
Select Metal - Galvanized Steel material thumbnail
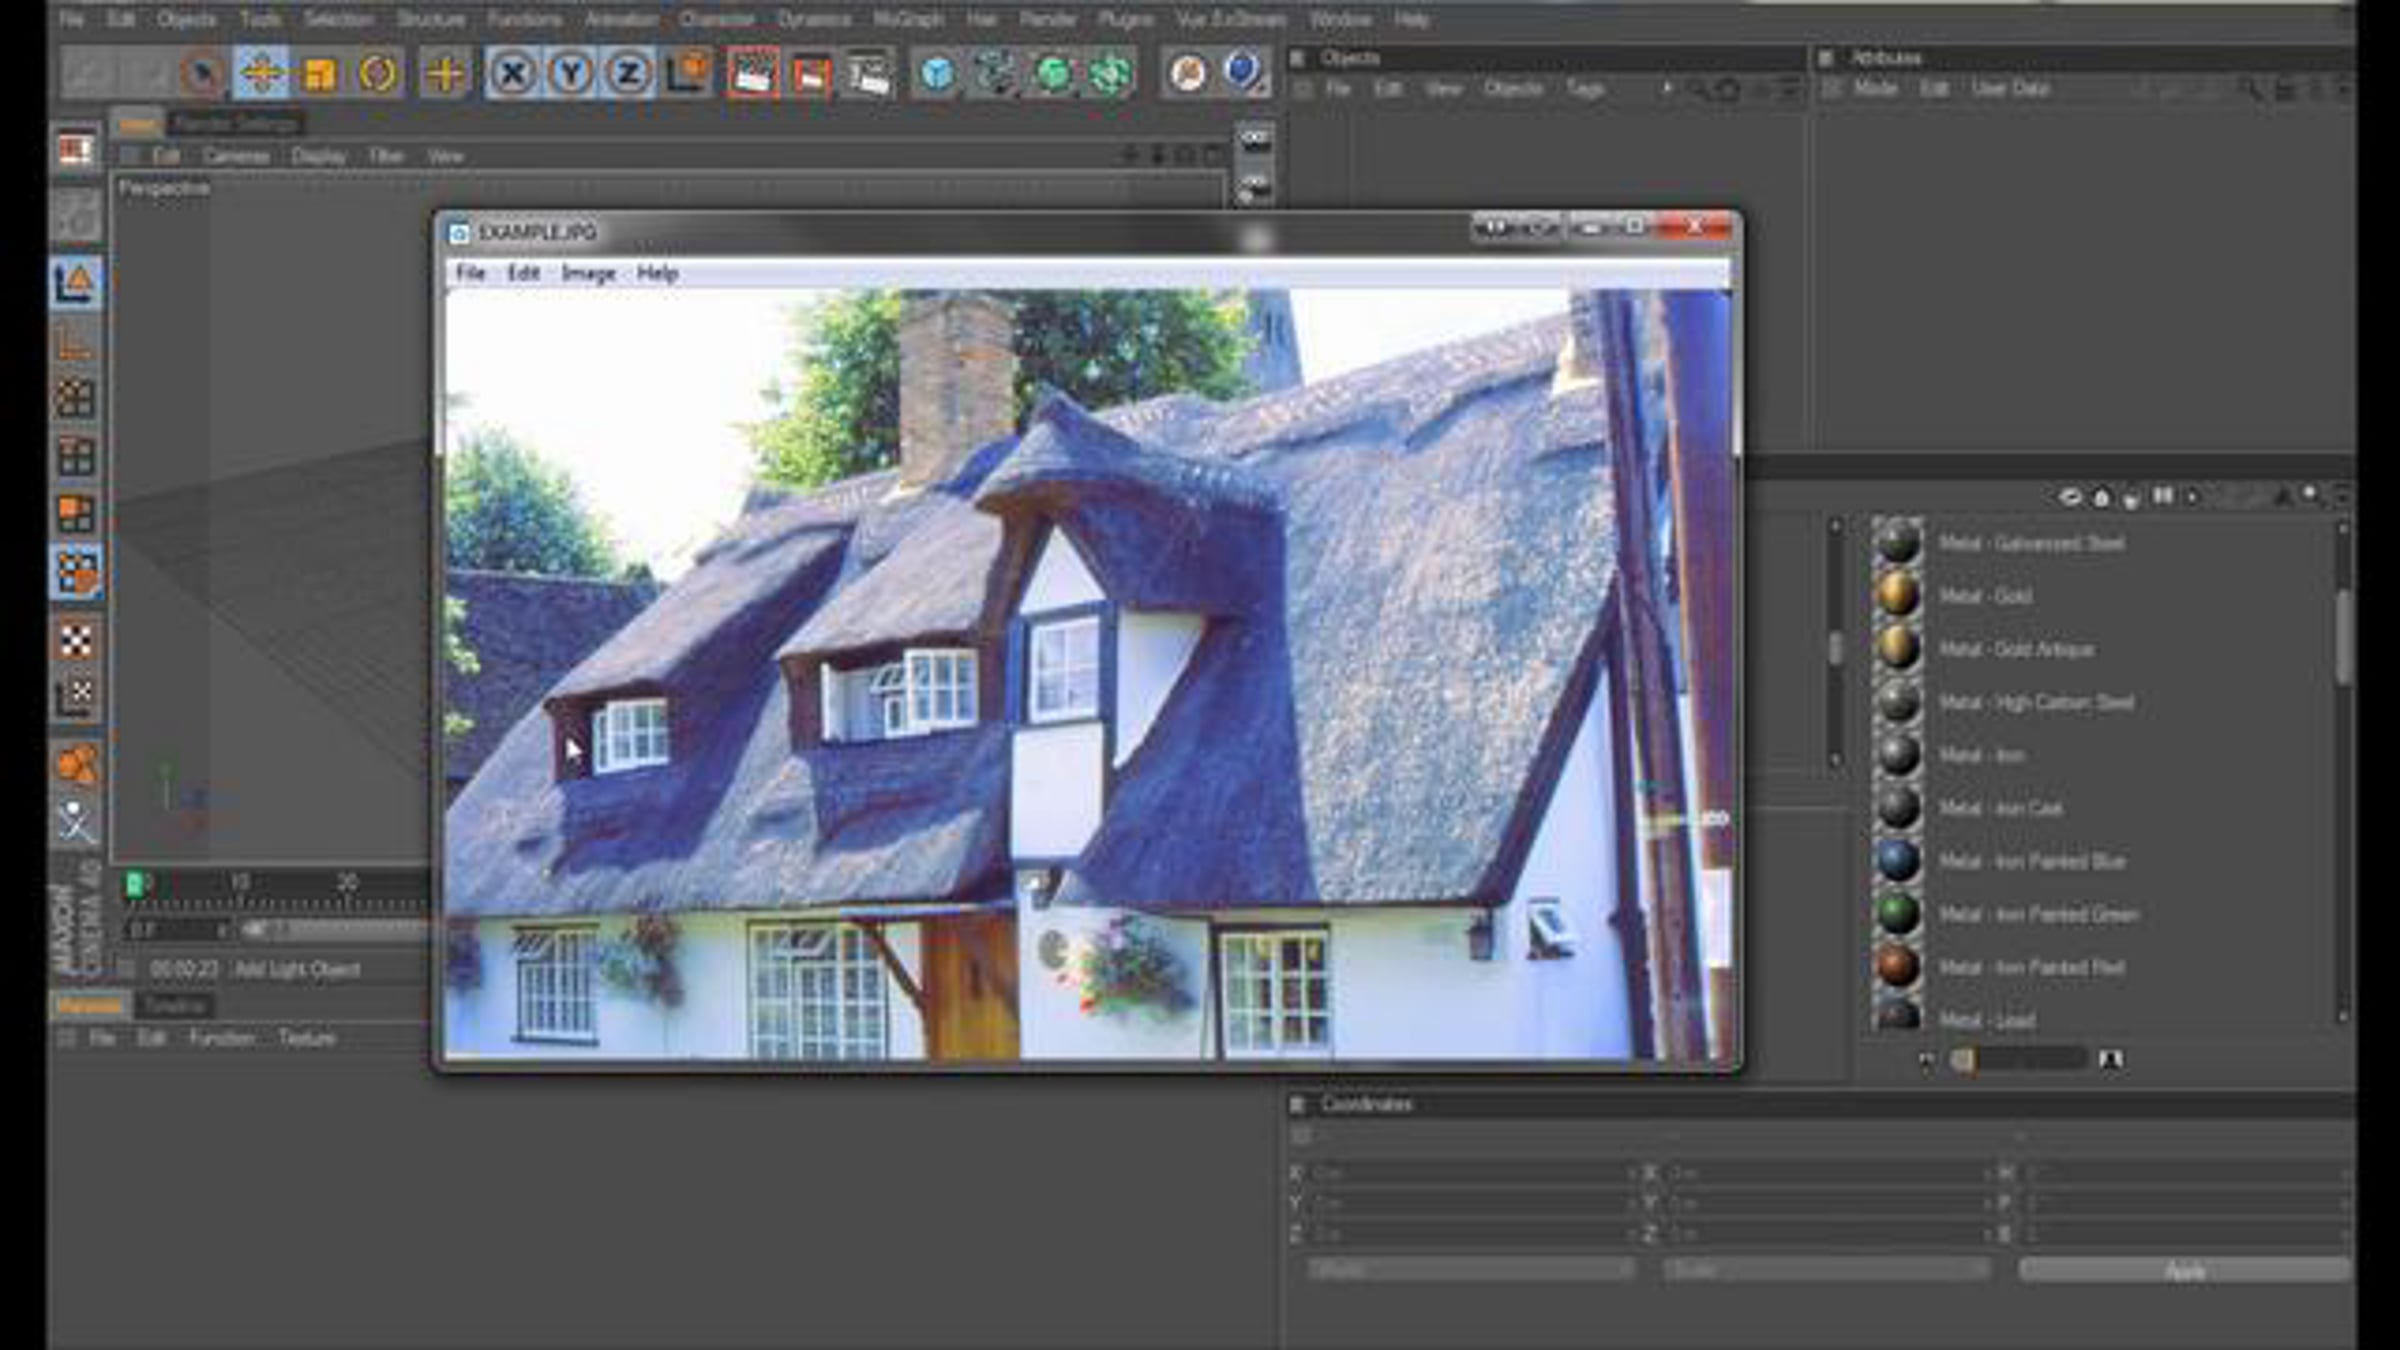(1897, 543)
